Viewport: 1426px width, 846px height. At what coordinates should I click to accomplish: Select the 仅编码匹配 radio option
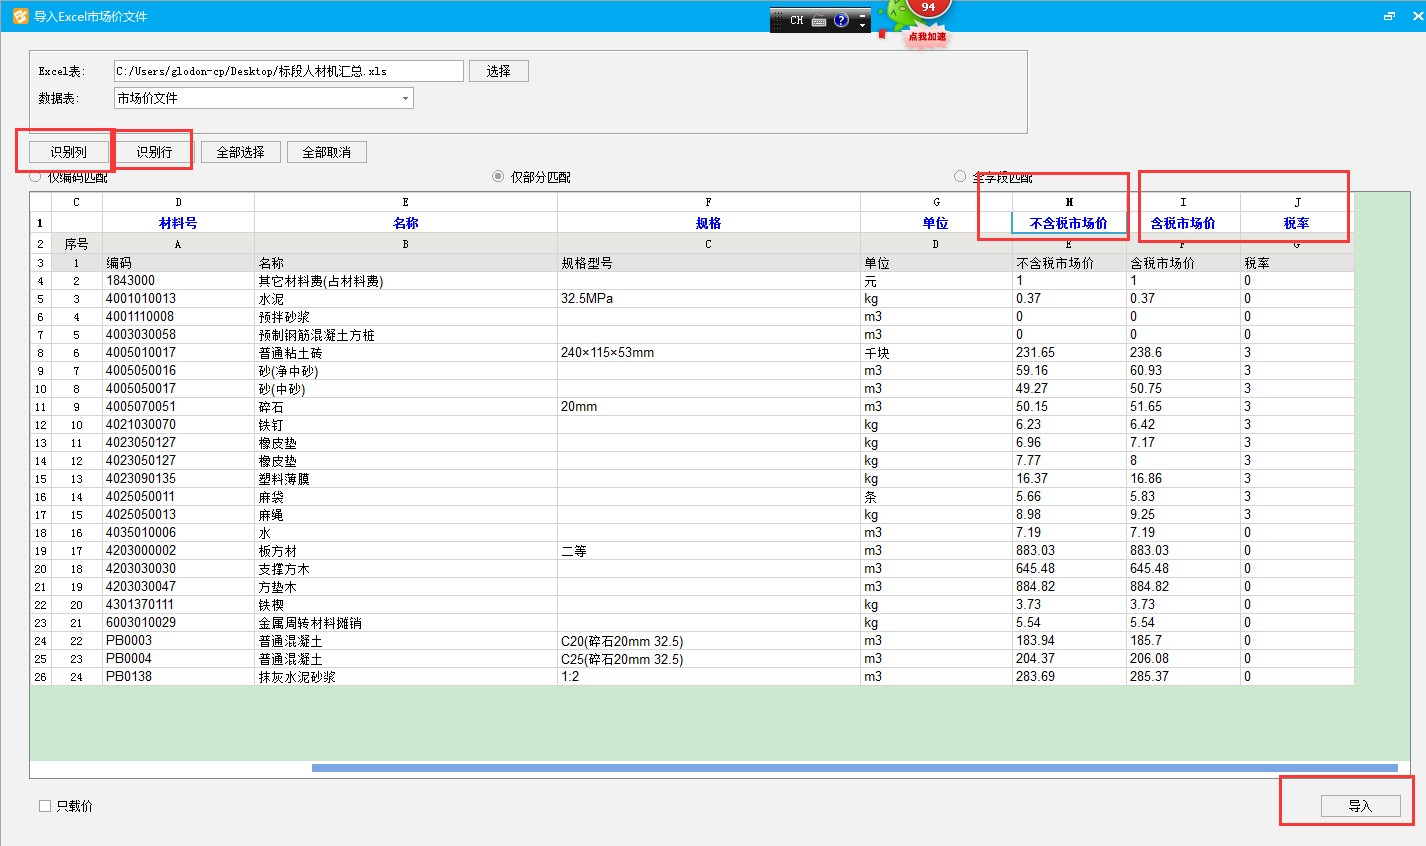pyautogui.click(x=36, y=177)
